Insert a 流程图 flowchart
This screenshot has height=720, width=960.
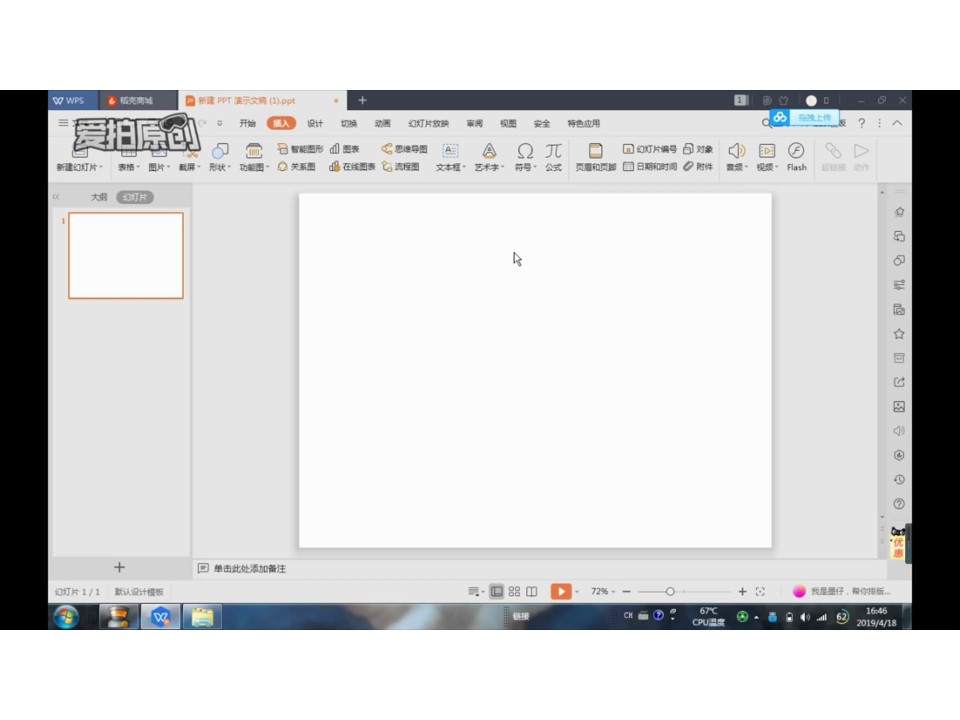(x=400, y=167)
